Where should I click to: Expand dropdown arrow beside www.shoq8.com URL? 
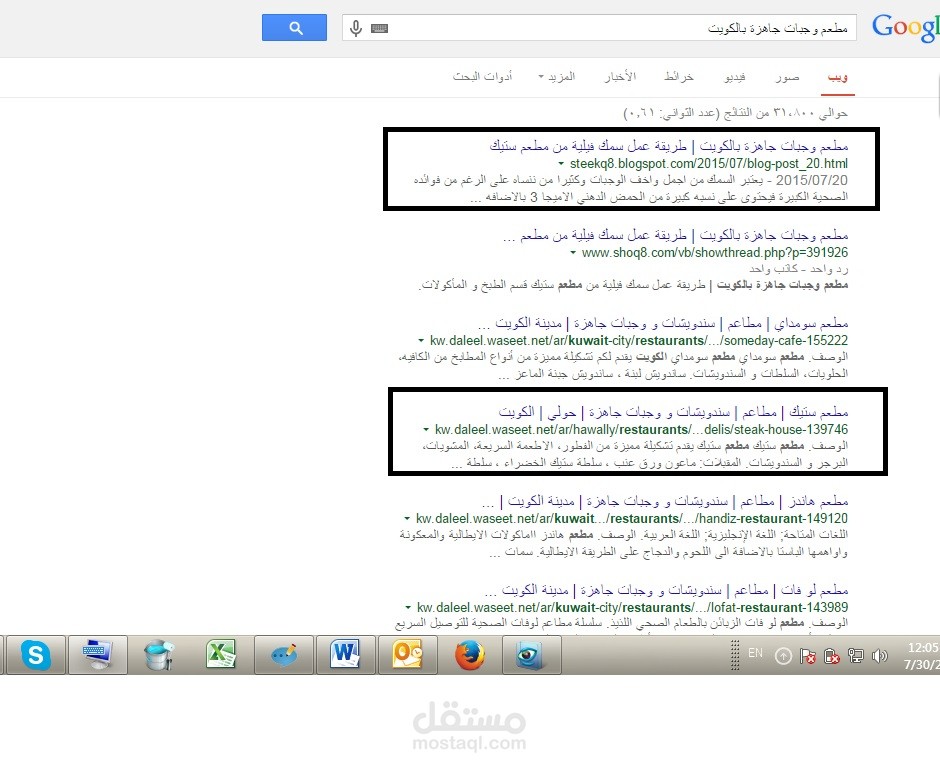tap(573, 252)
